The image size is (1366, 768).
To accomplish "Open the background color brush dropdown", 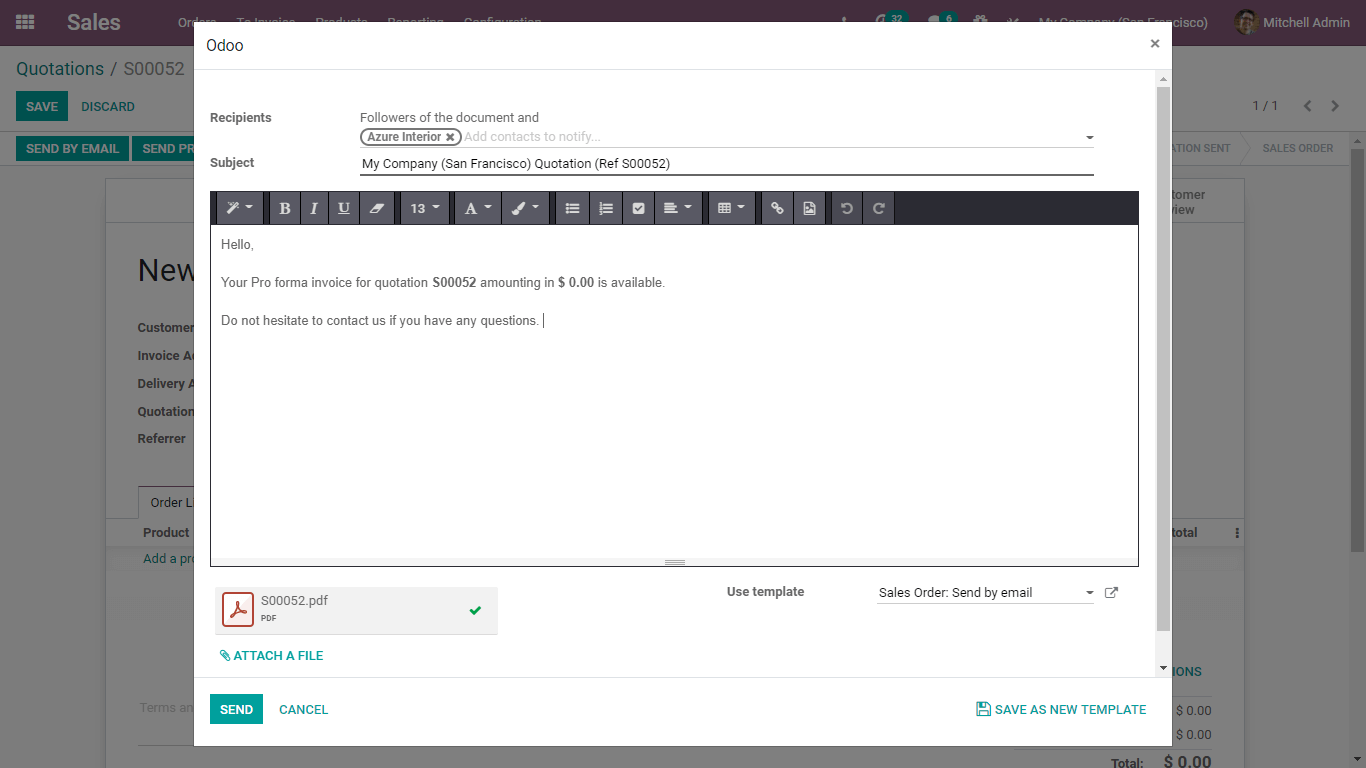I will (525, 208).
